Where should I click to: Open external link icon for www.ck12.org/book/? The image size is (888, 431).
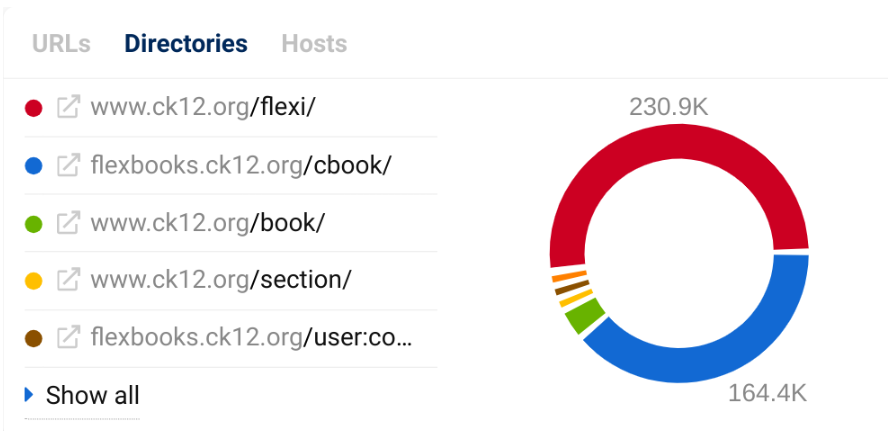(x=68, y=223)
